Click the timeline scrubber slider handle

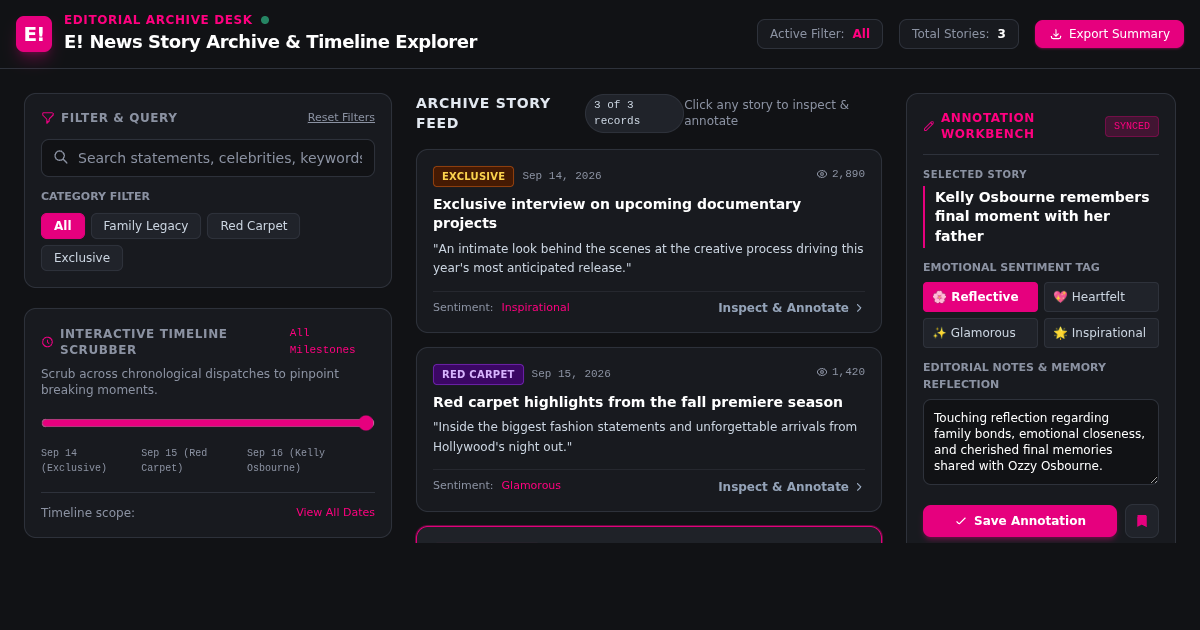(366, 423)
